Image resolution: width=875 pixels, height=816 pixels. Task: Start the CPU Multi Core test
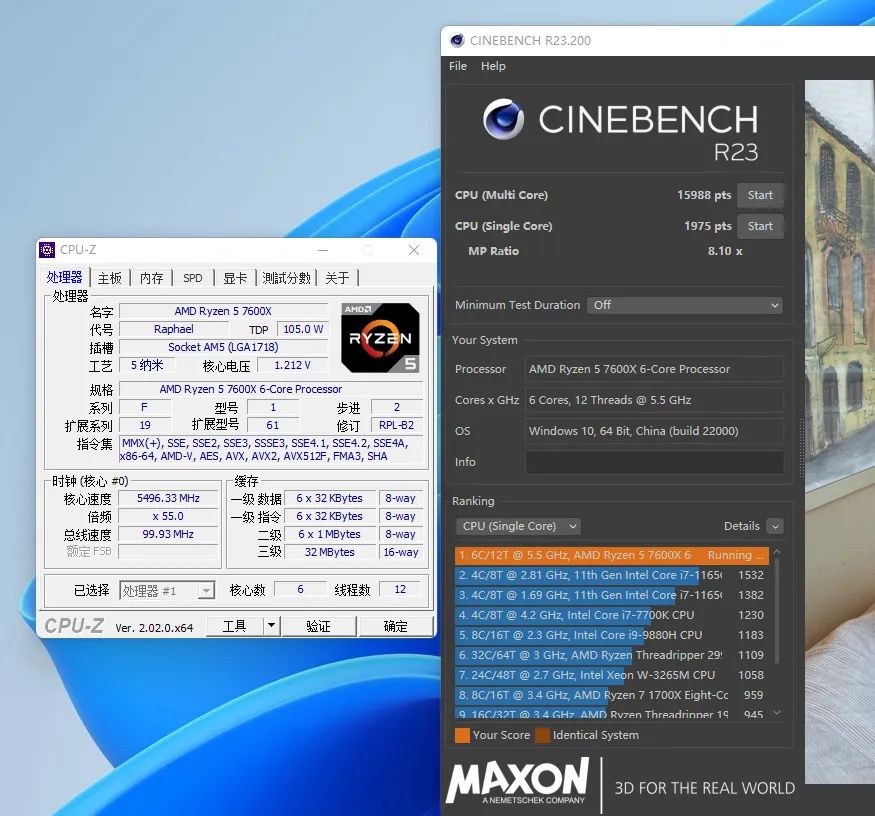(x=760, y=195)
